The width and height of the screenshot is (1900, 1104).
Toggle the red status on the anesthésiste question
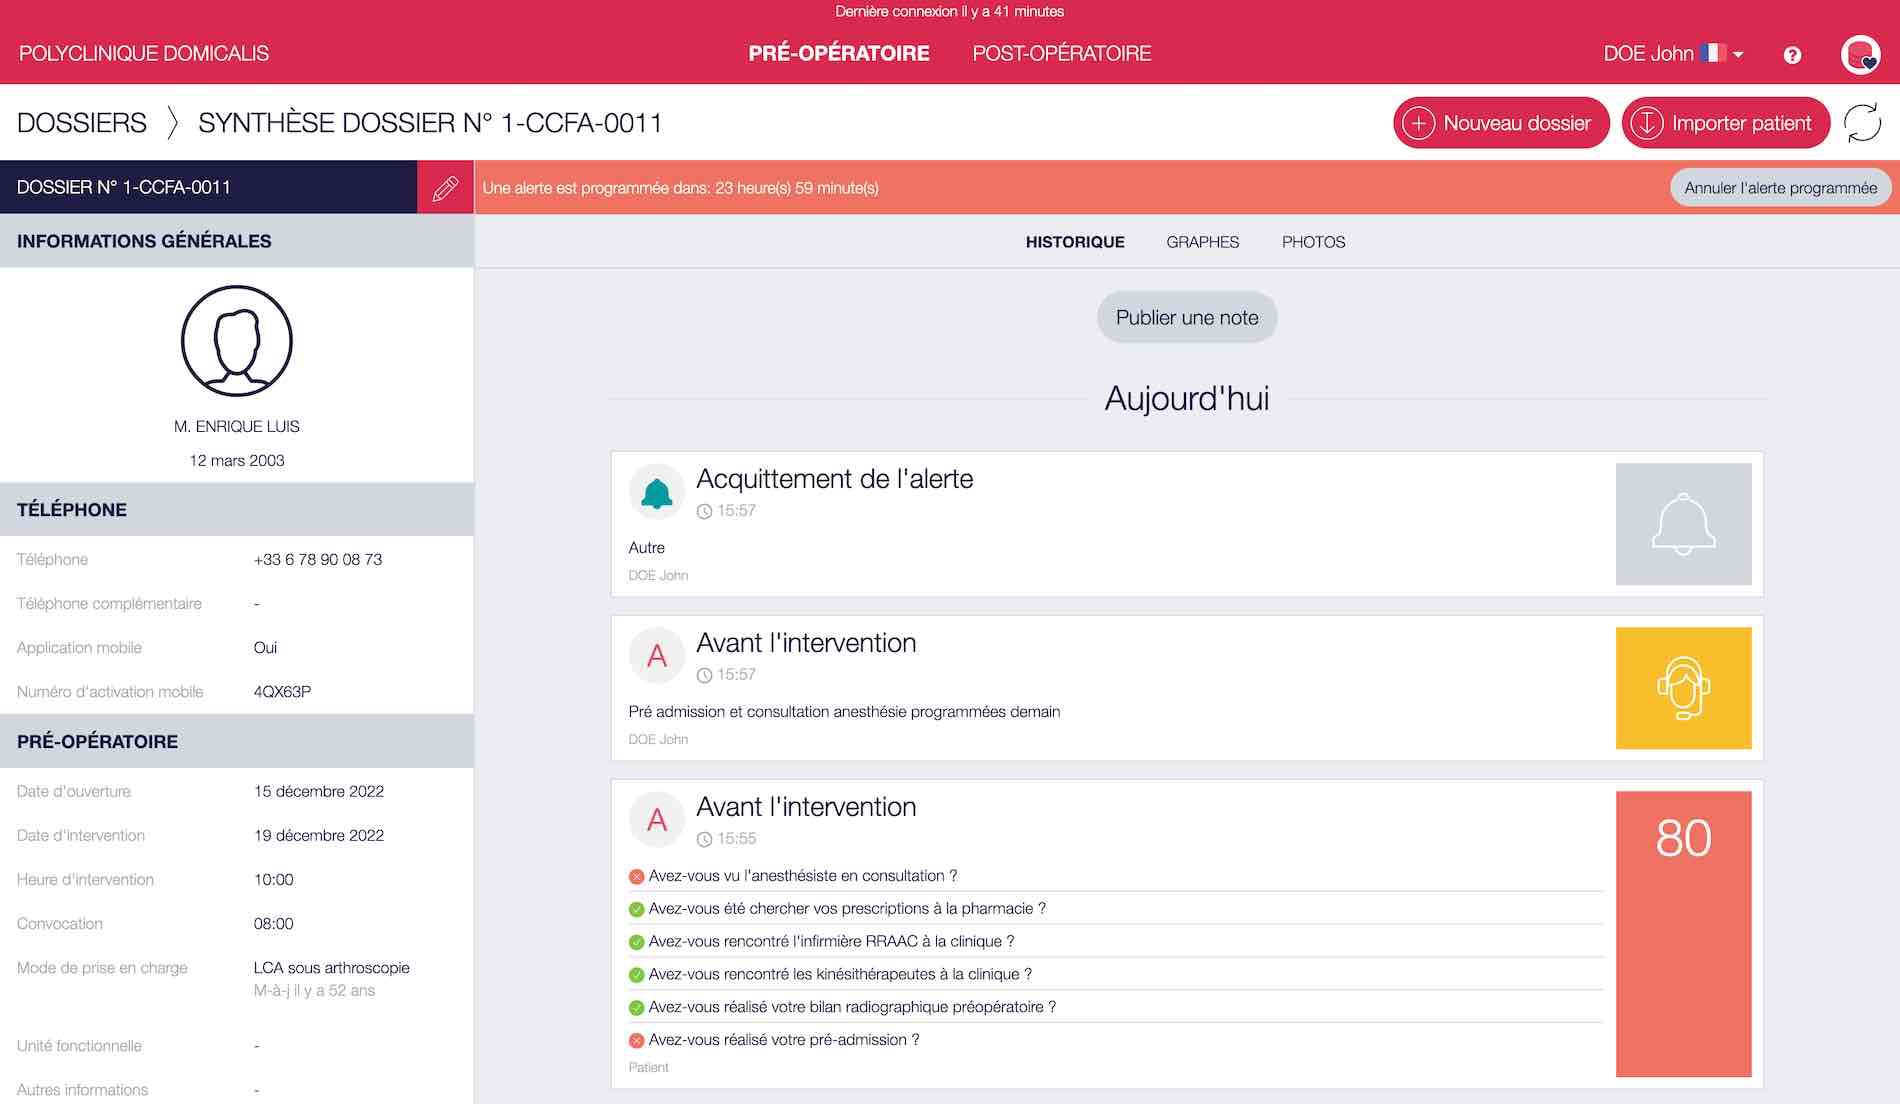coord(635,875)
